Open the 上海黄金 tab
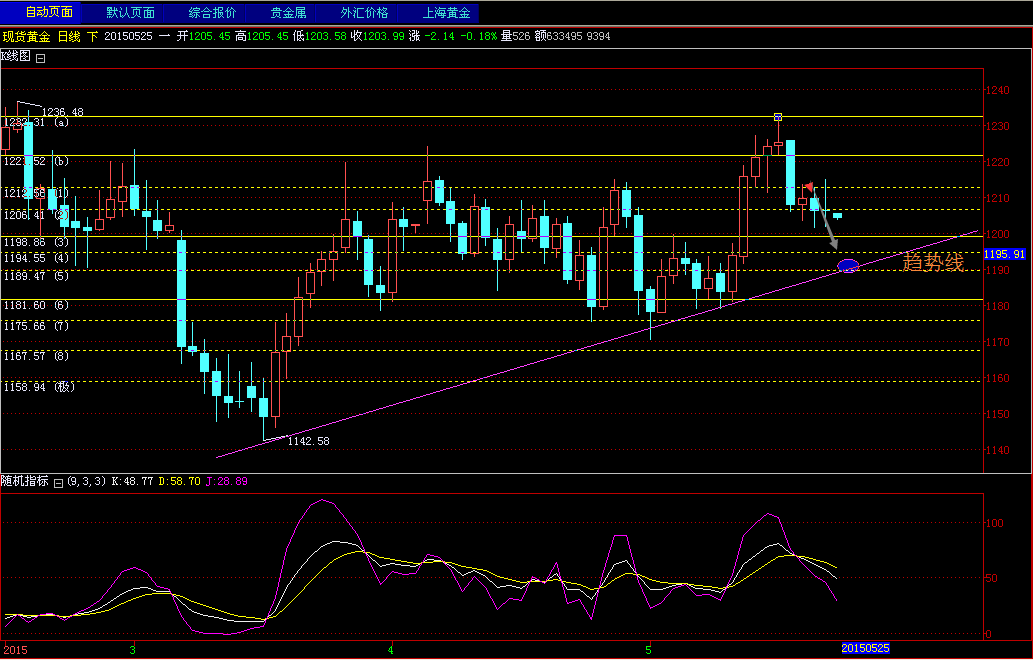Viewport: 1033px width, 660px height. click(446, 13)
